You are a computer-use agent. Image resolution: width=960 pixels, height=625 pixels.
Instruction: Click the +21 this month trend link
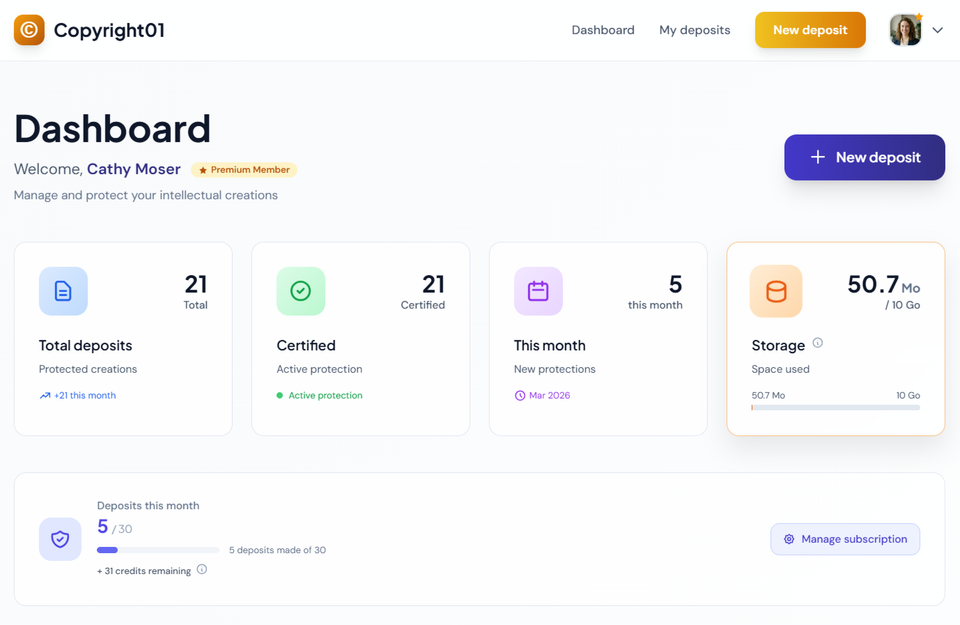coord(78,396)
